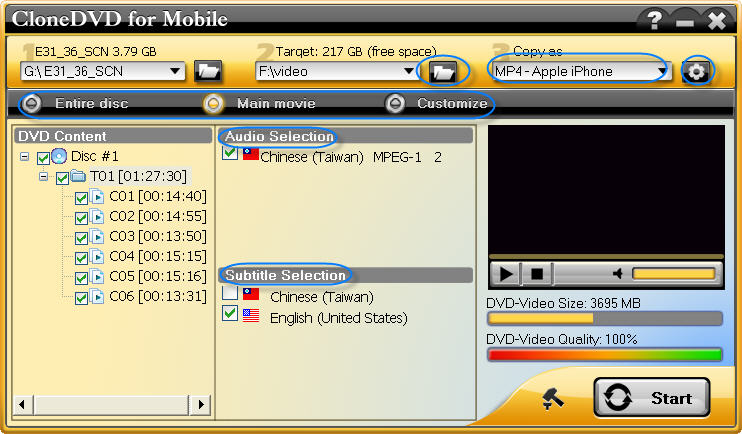
Task: Close the CloneDVD for Mobile window
Action: (717, 21)
